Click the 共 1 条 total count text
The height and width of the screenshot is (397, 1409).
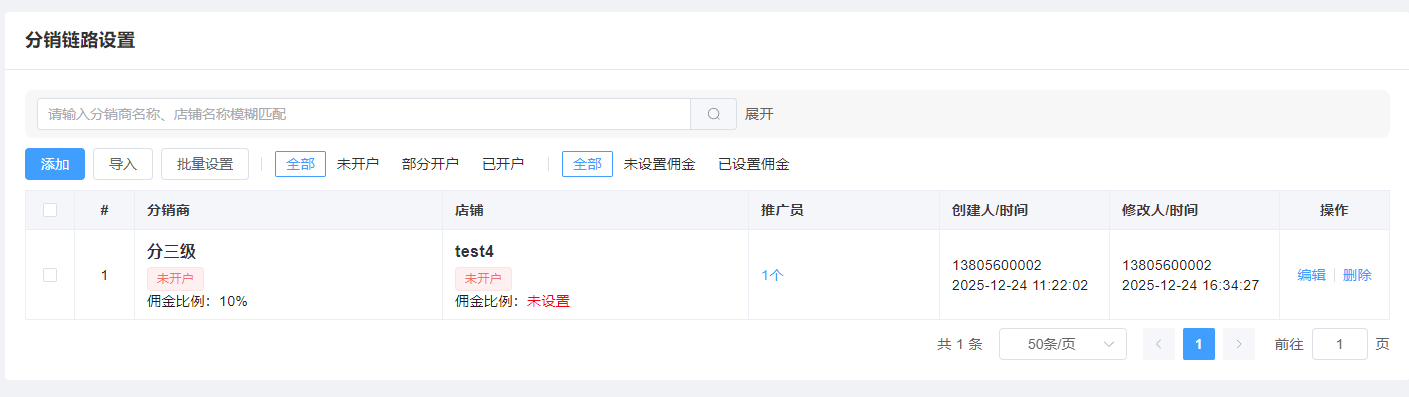click(960, 344)
